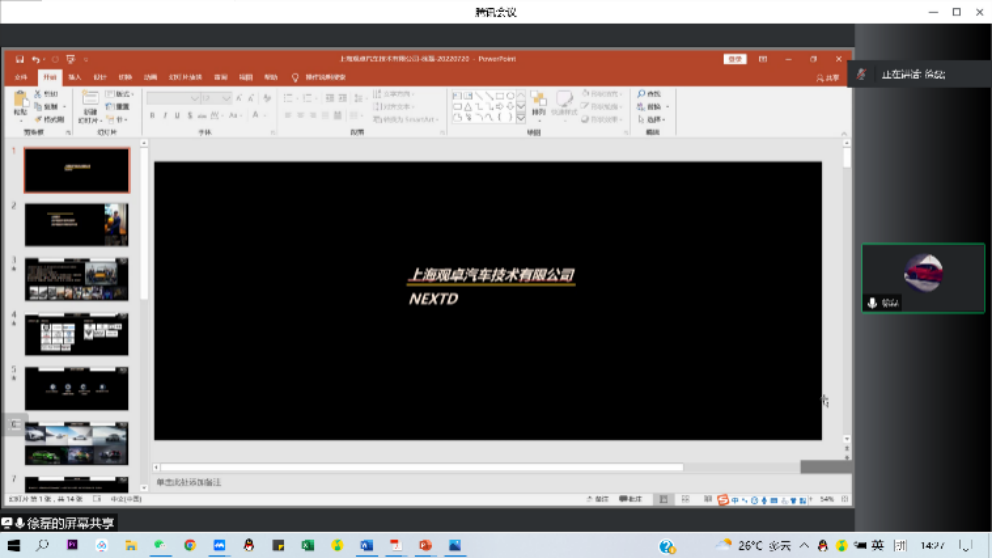
Task: Click the Cut scissors icon
Action: pos(38,94)
